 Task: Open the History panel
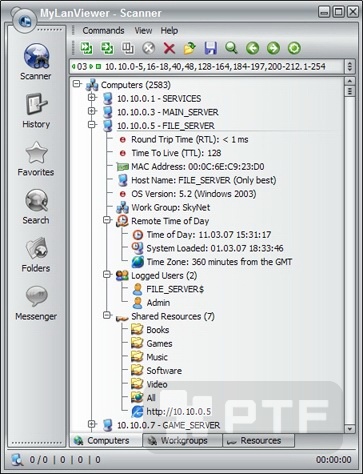coord(36,111)
